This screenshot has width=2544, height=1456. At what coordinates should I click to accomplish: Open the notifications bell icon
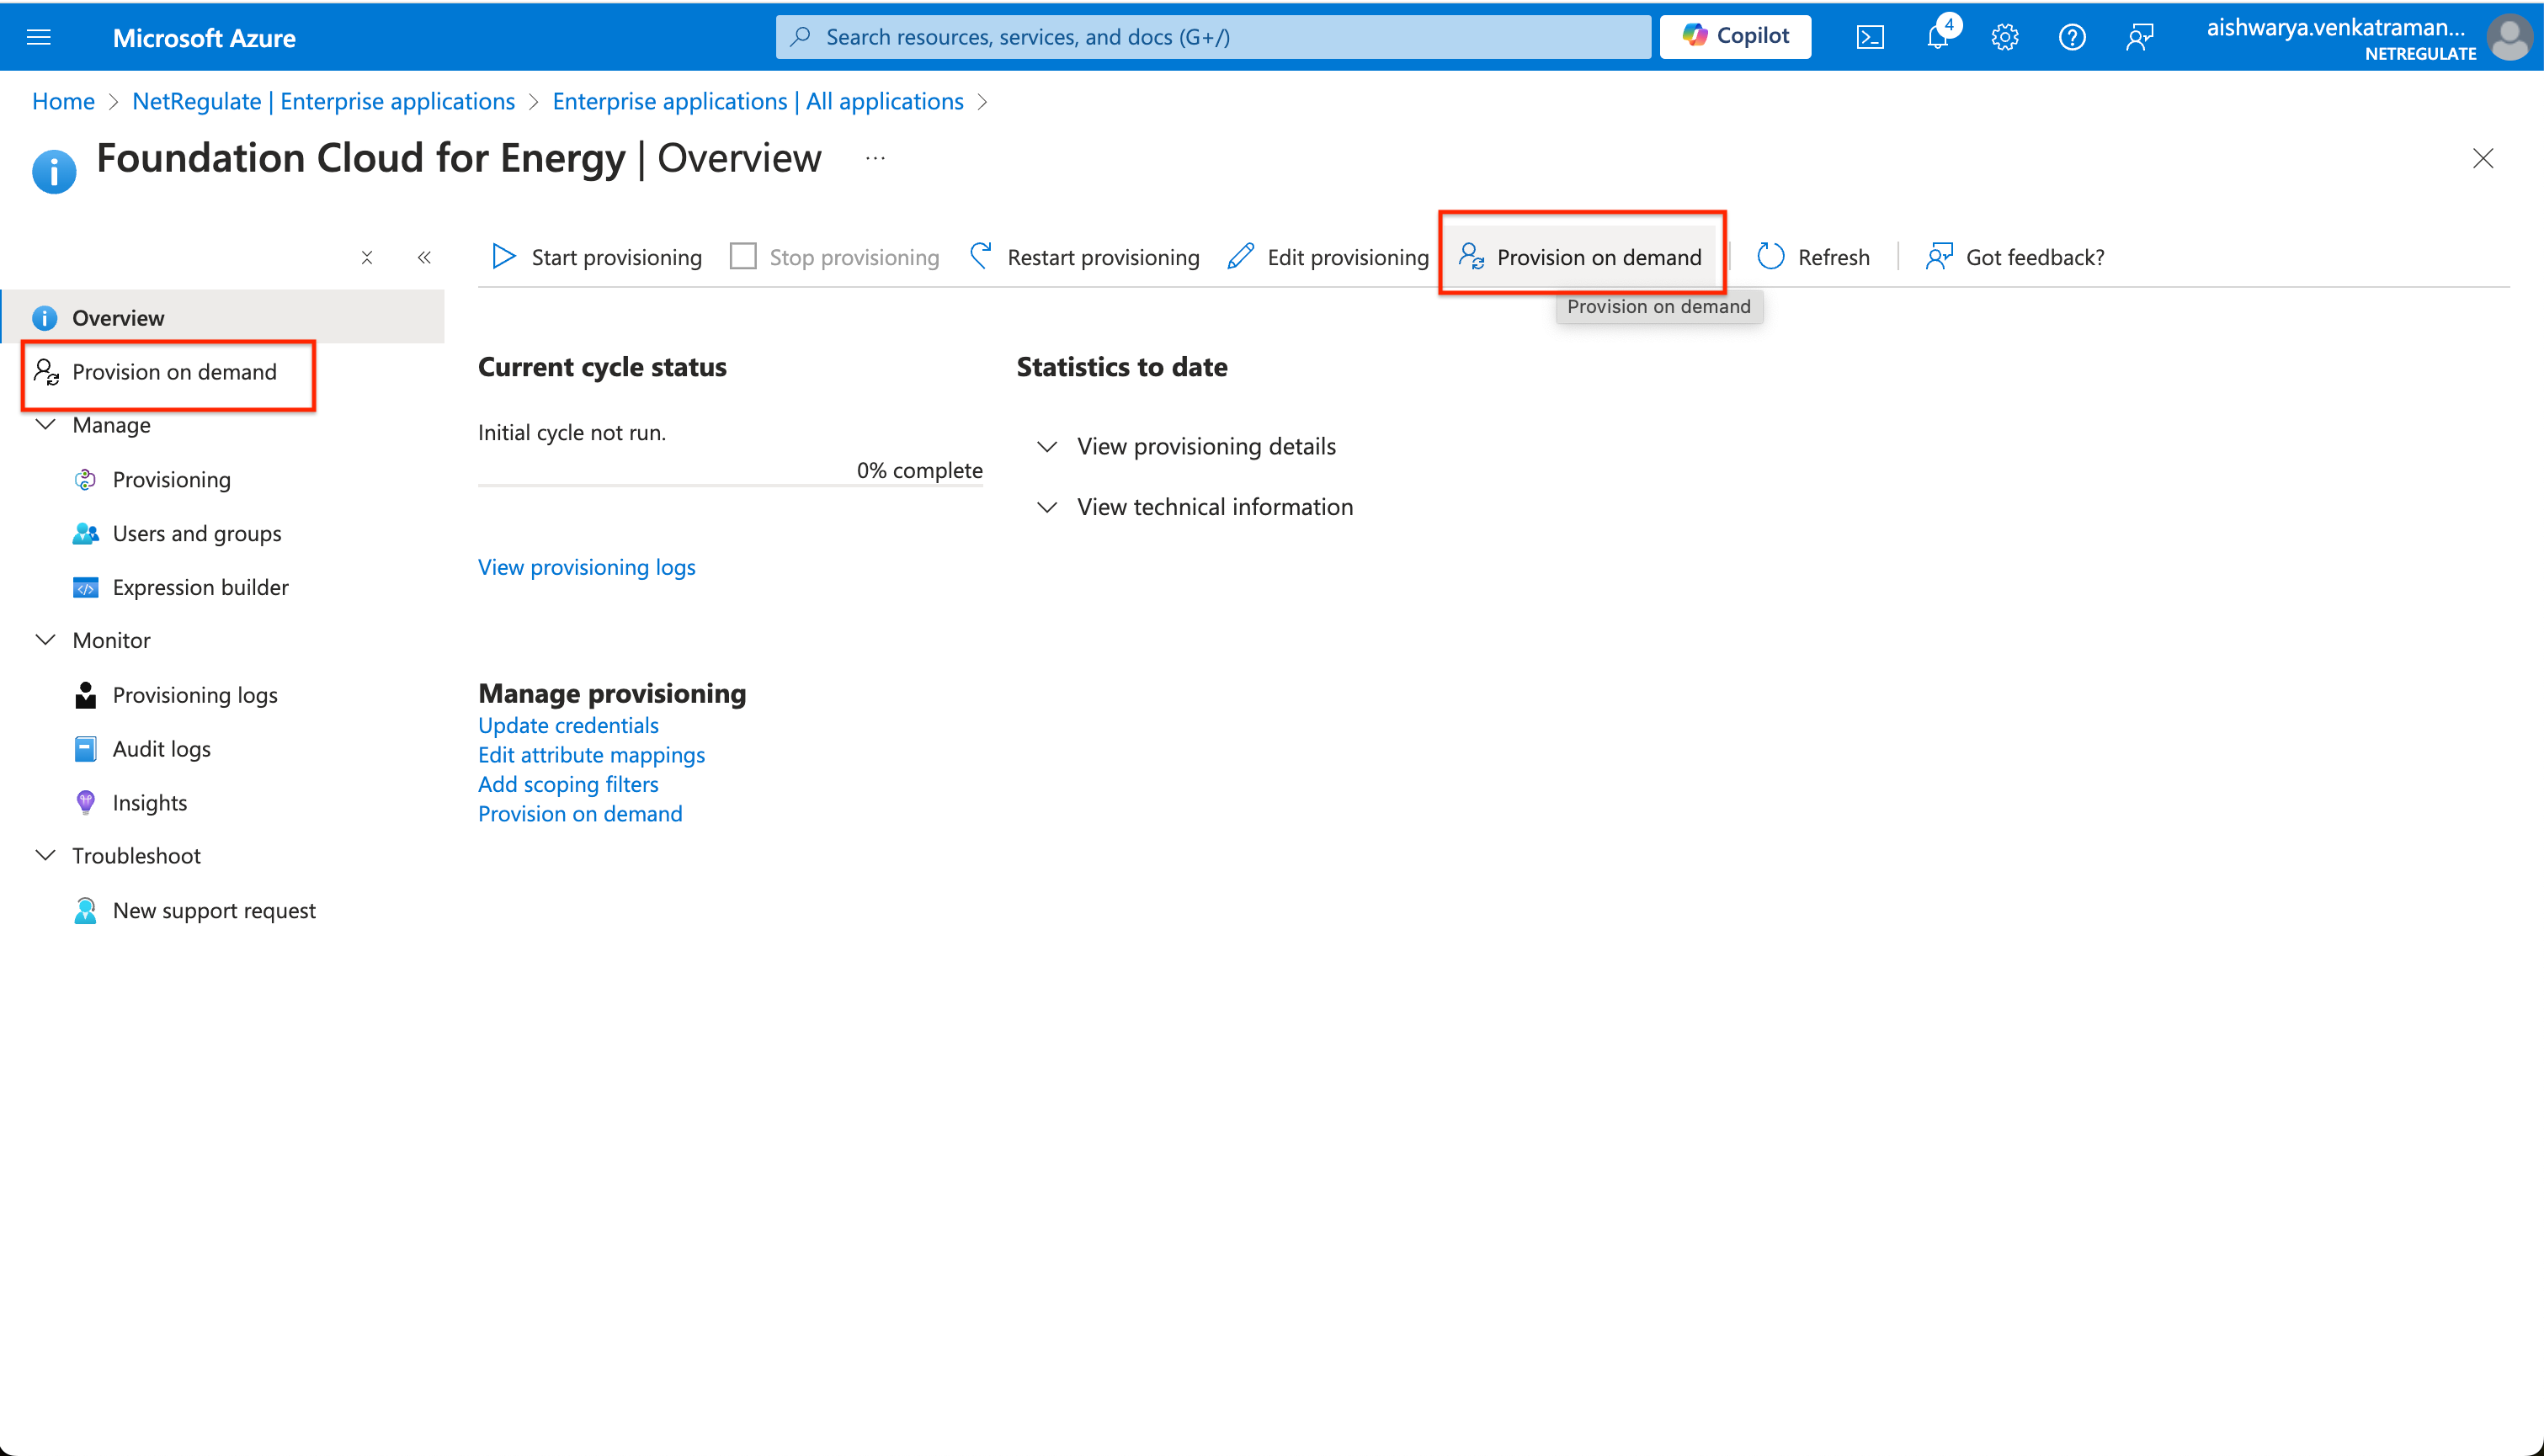point(1937,37)
